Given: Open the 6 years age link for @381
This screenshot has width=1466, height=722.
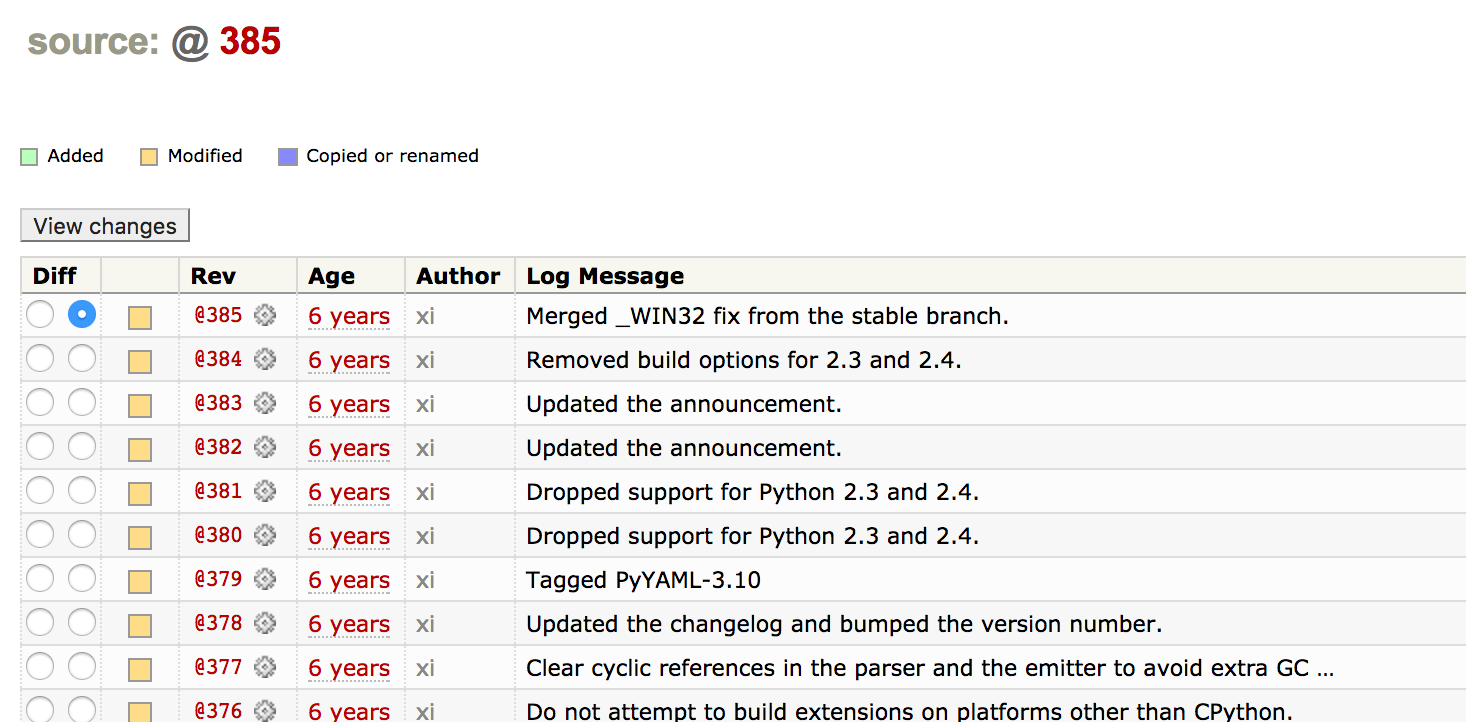Looking at the screenshot, I should point(348,492).
